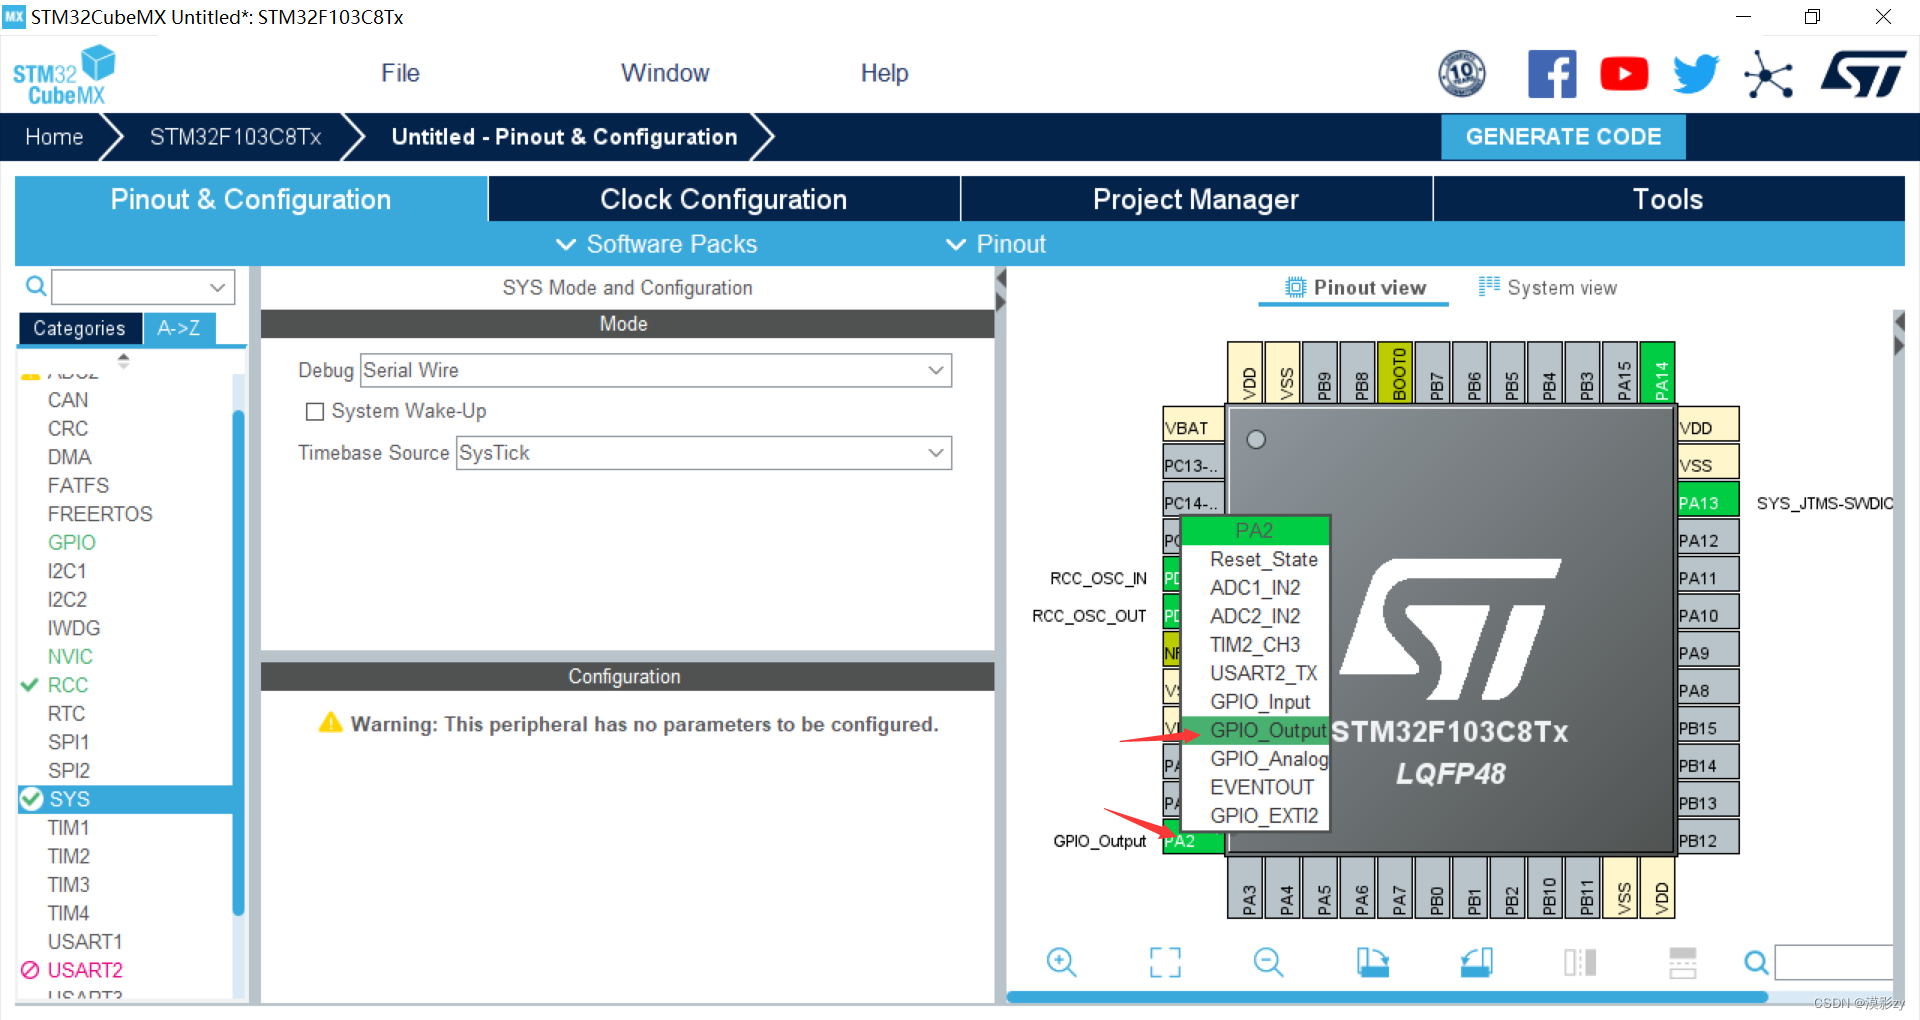The width and height of the screenshot is (1920, 1020).
Task: Select the Categories tab
Action: (79, 328)
